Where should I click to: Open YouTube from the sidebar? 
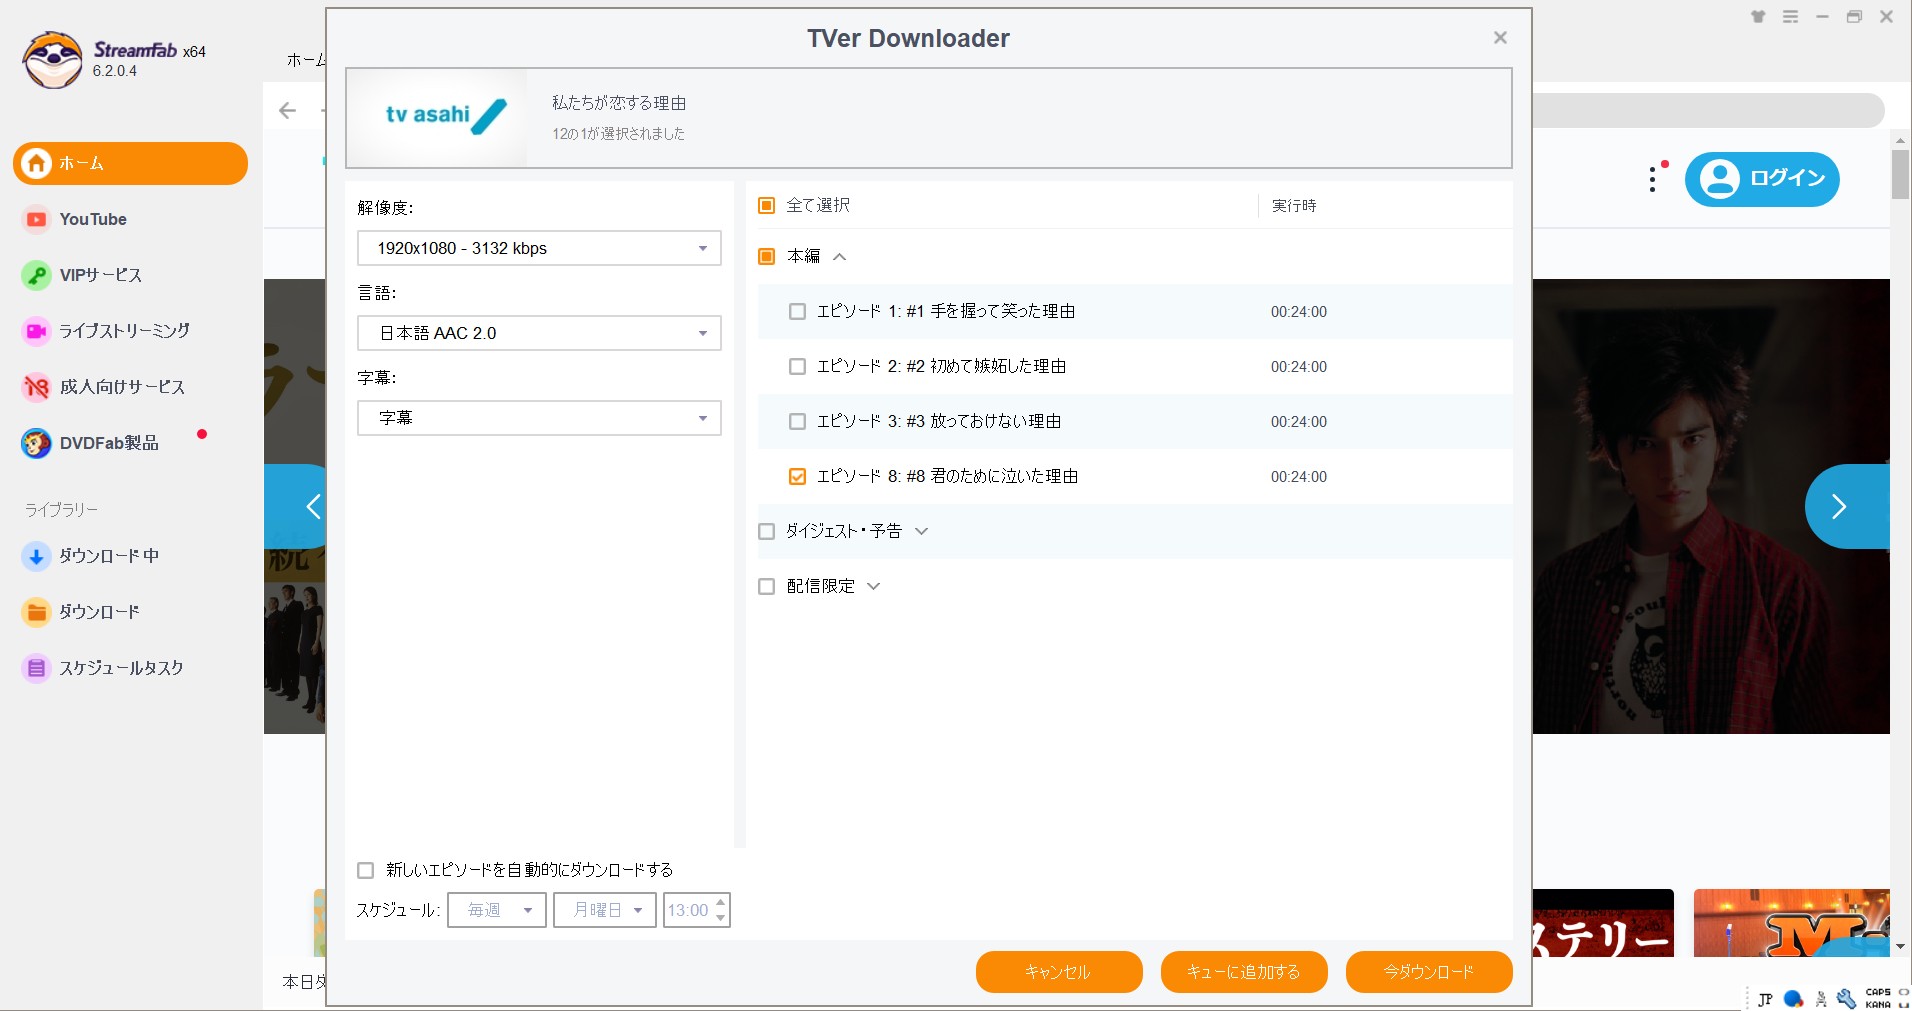93,219
